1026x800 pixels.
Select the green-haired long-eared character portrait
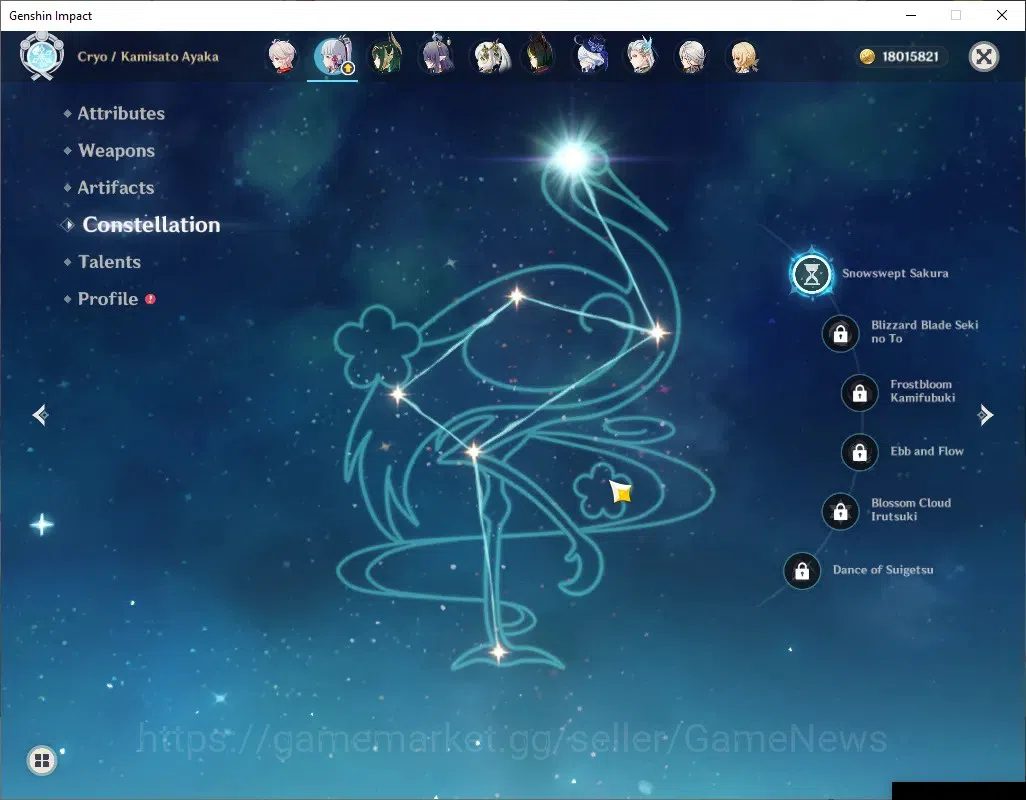pos(385,56)
